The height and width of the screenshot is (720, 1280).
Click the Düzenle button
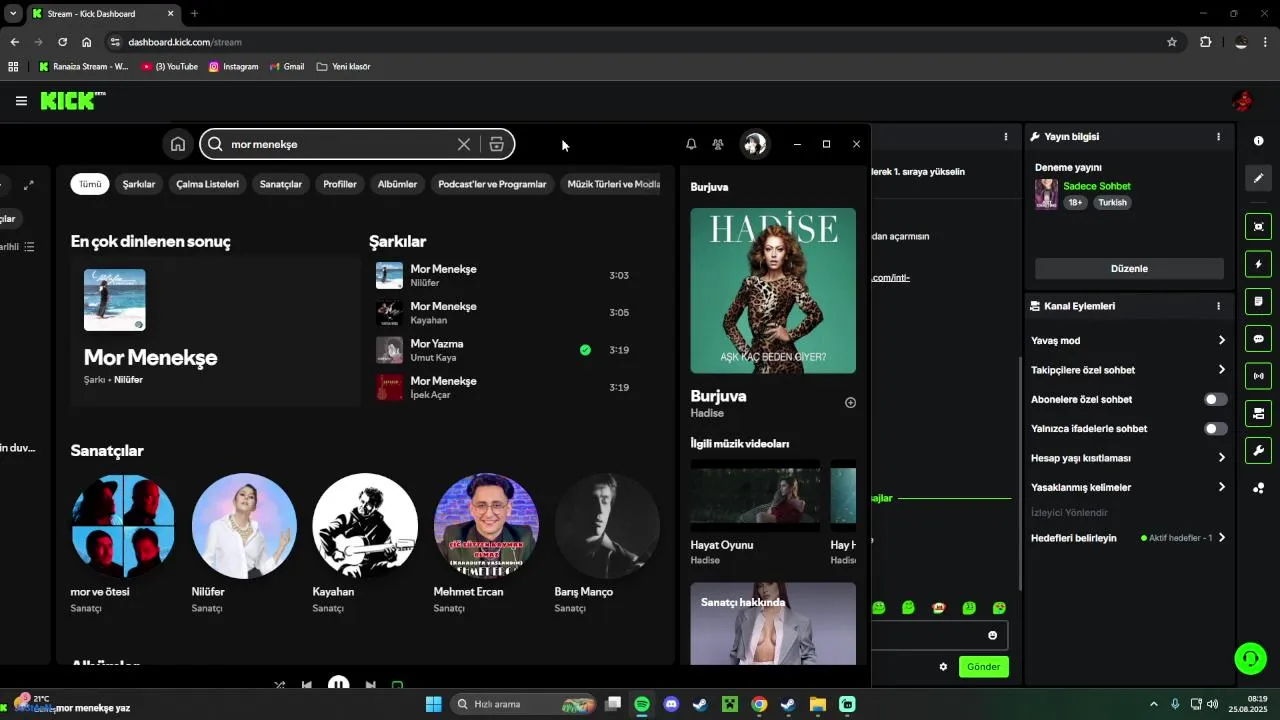coord(1129,269)
